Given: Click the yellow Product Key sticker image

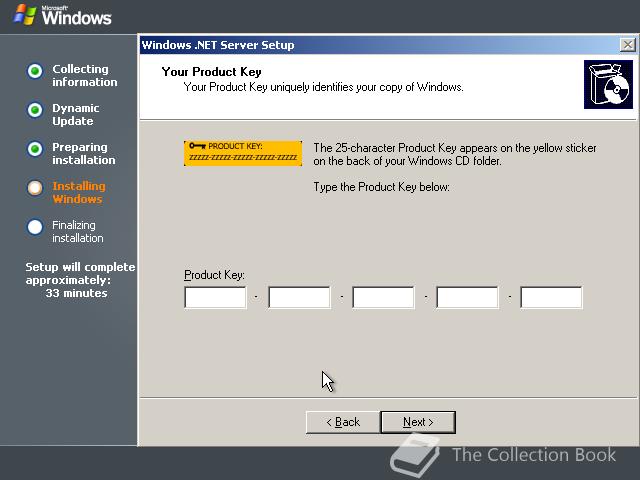Looking at the screenshot, I should pos(243,153).
